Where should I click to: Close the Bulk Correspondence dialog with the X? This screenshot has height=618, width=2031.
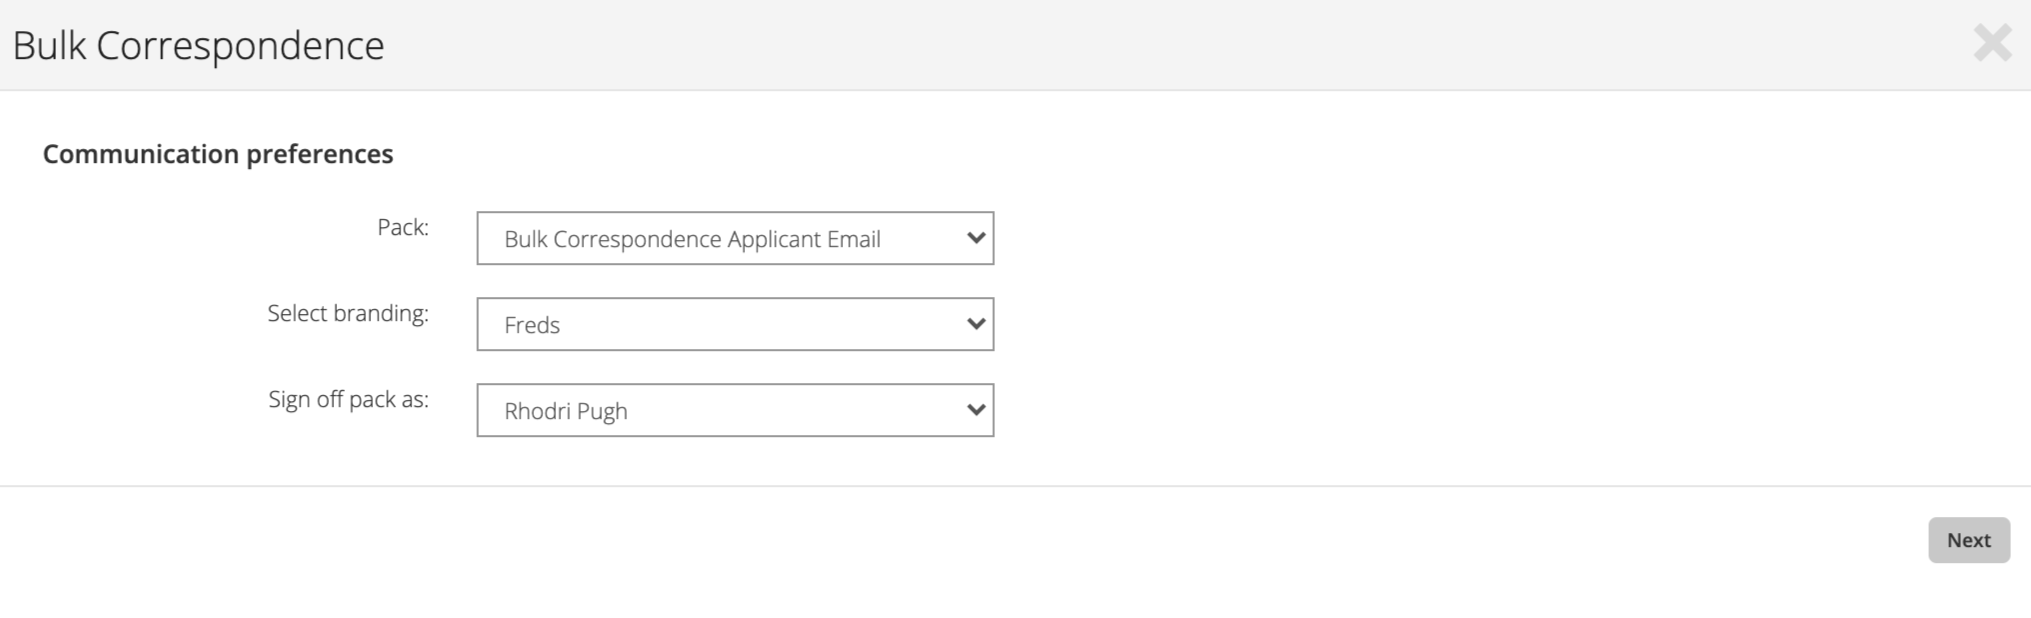(1992, 43)
